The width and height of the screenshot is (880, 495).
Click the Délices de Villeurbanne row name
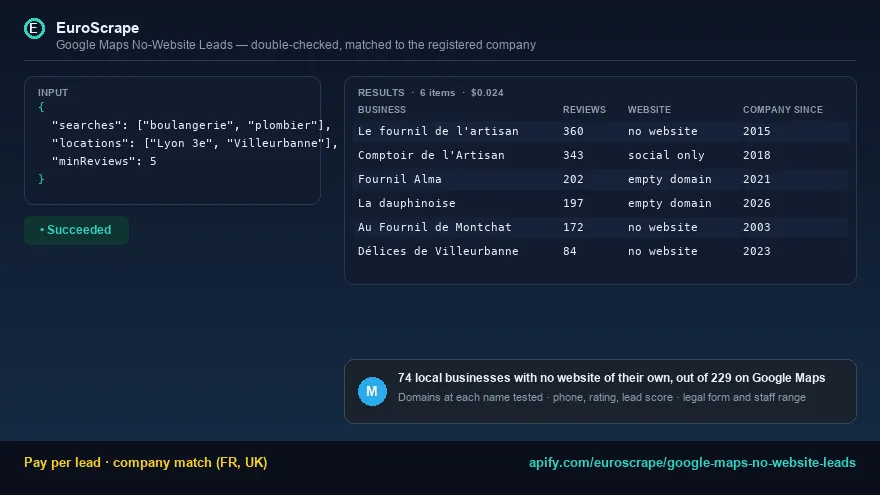click(438, 251)
